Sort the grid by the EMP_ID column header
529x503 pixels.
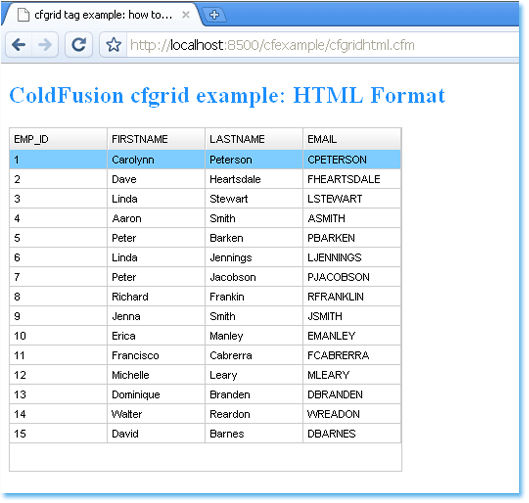(58, 139)
